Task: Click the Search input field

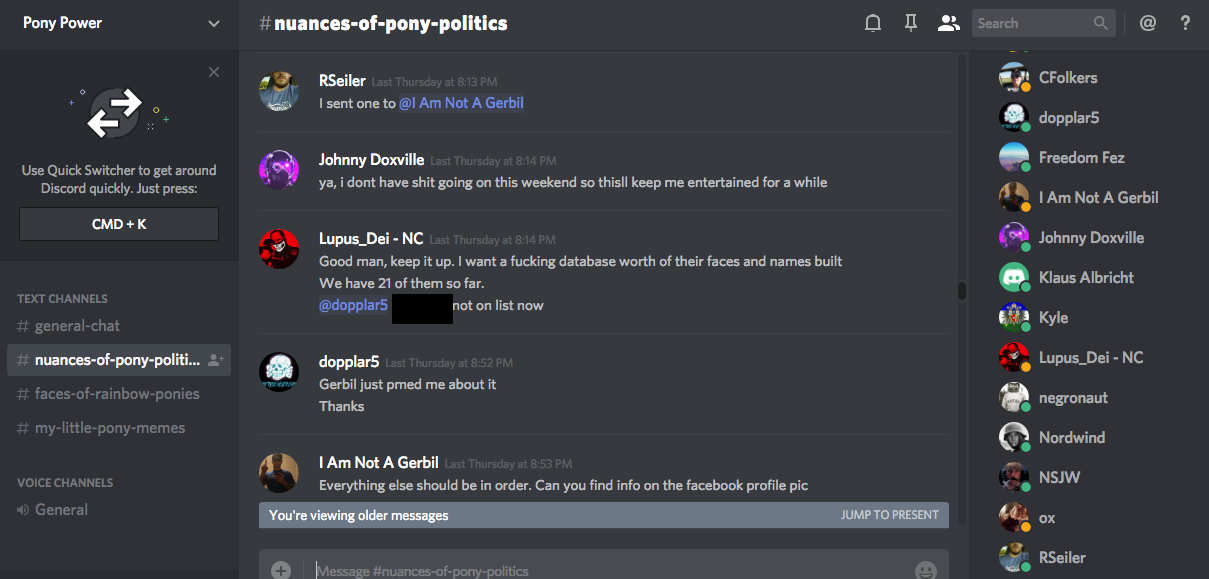Action: (1035, 23)
